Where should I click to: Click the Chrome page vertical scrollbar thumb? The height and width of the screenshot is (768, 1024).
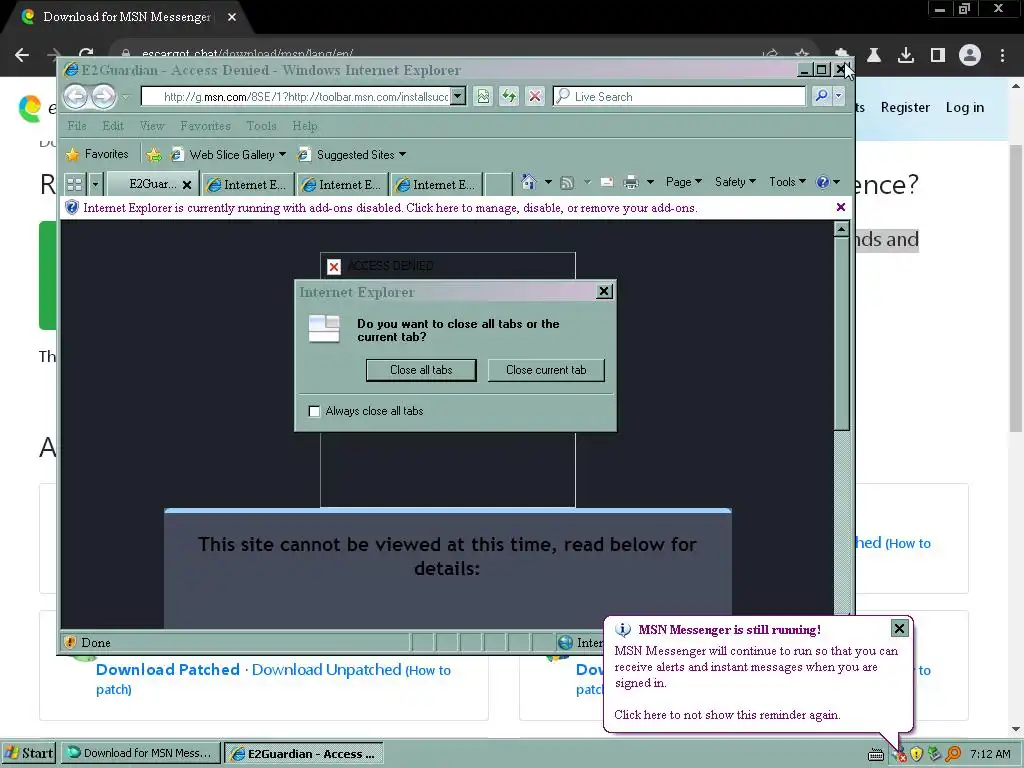click(x=1016, y=287)
